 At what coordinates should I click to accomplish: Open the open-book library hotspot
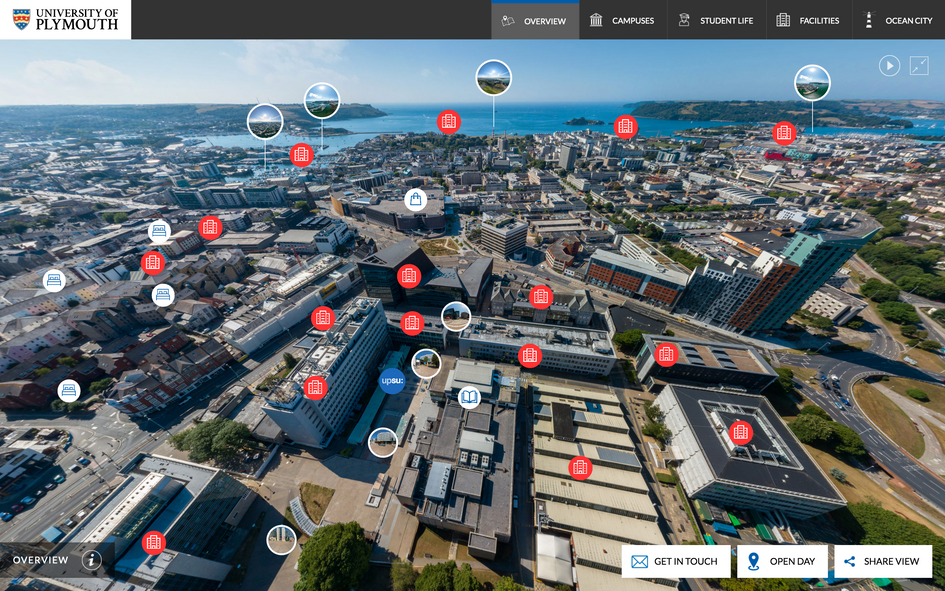coord(469,397)
